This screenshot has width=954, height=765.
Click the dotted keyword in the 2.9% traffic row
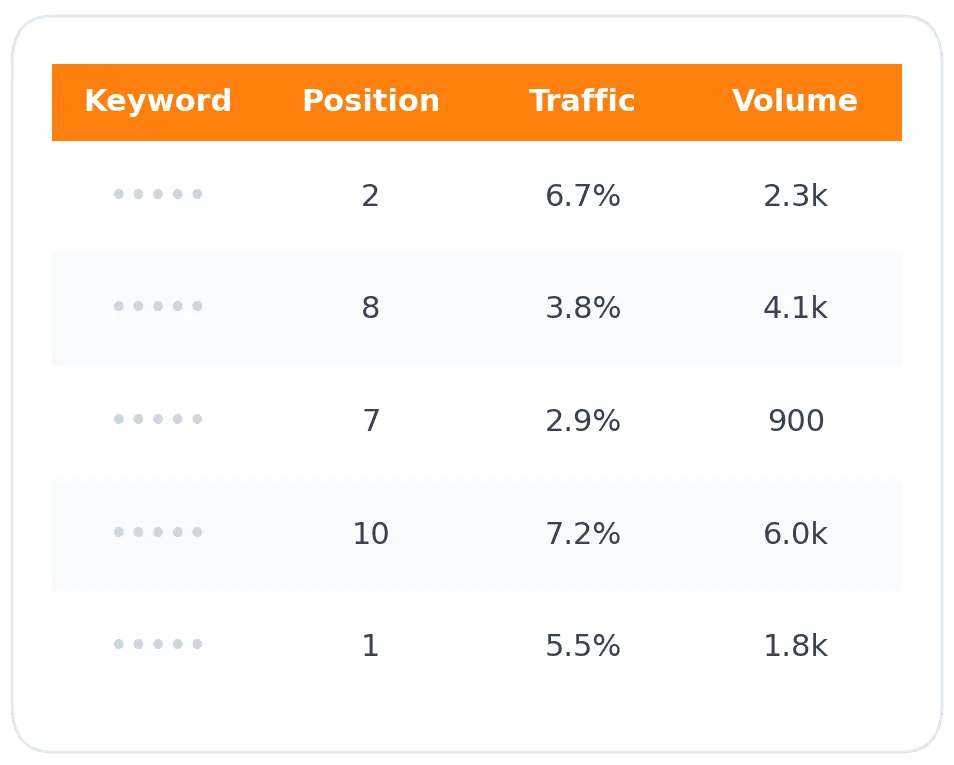158,419
